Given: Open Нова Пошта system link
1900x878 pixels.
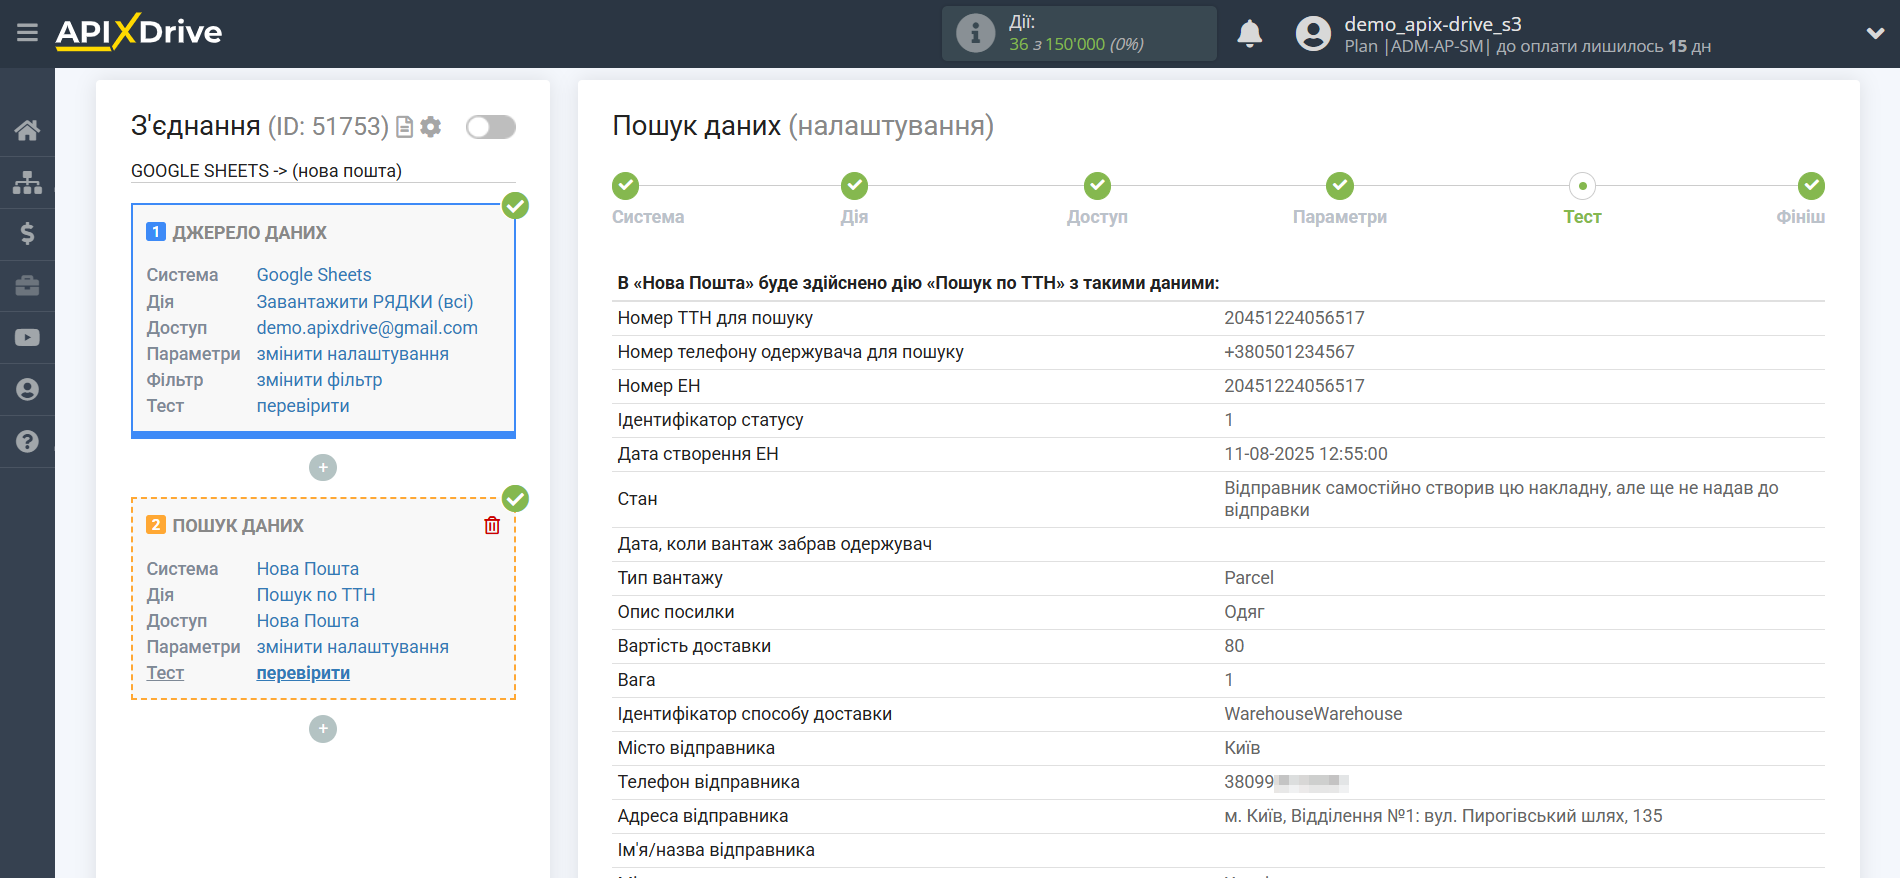Looking at the screenshot, I should (308, 569).
